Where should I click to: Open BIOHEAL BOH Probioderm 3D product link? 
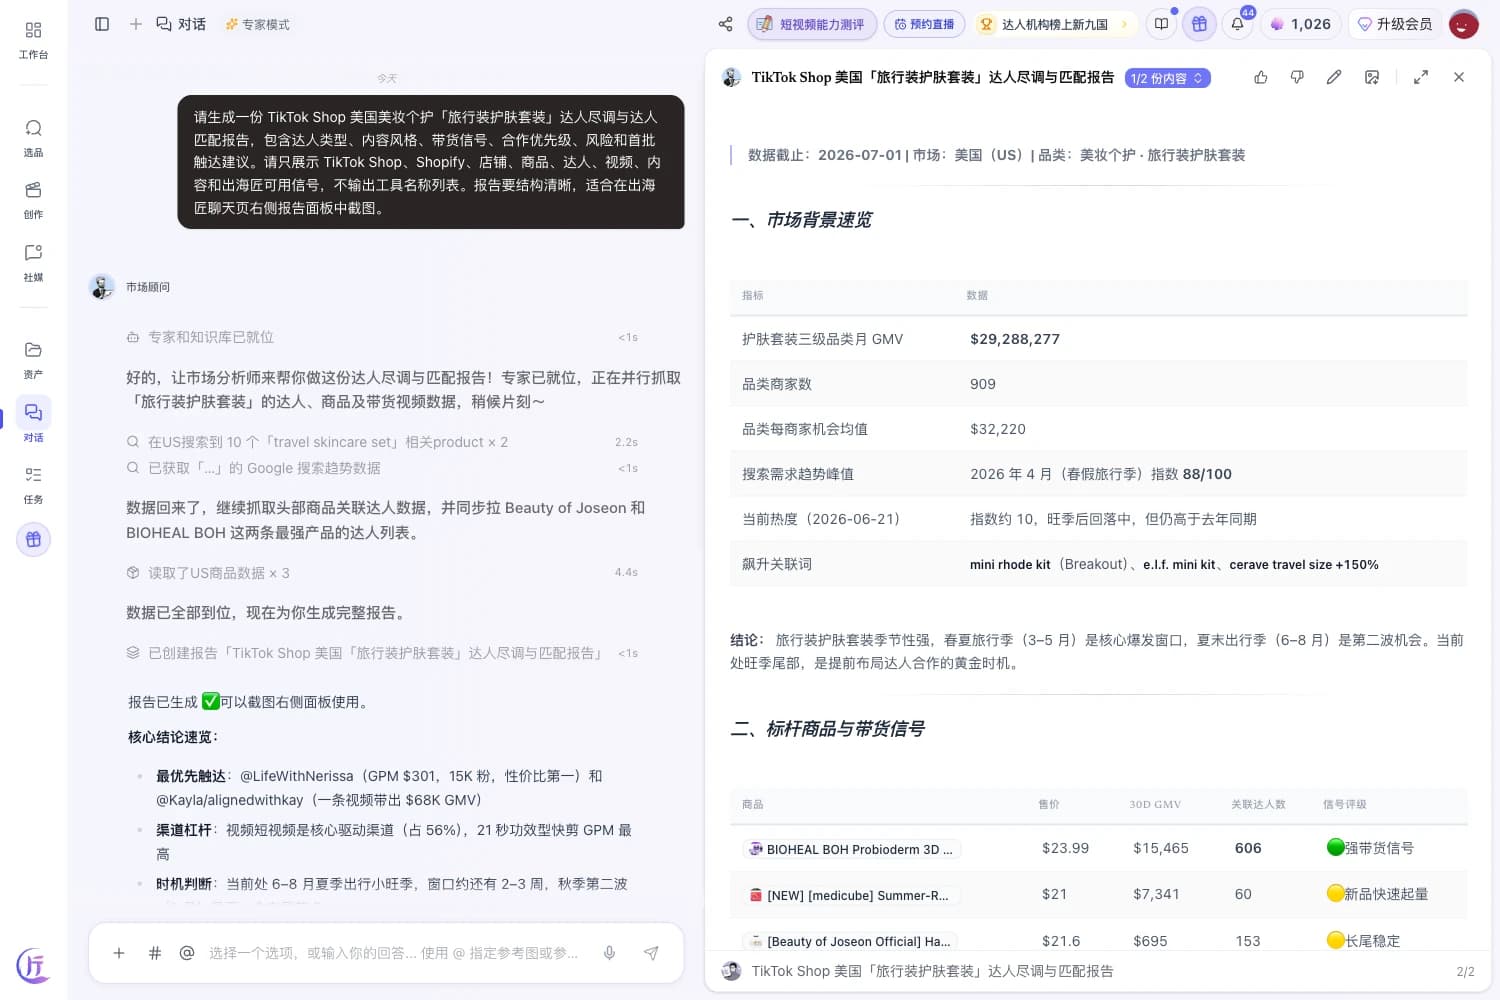coord(852,849)
